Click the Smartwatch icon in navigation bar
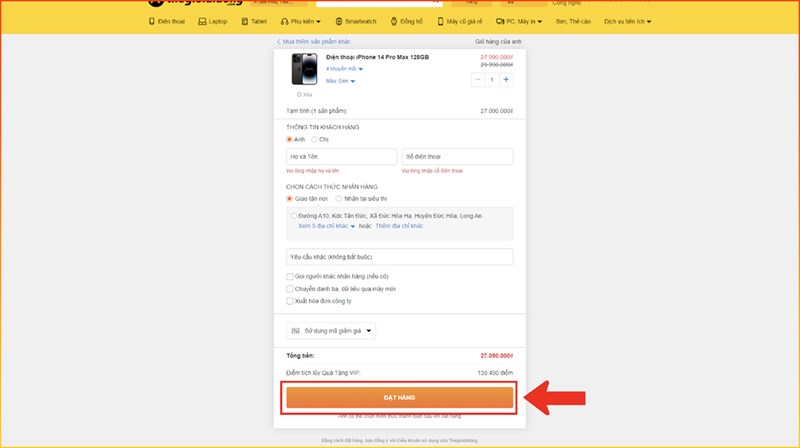800x448 pixels. pyautogui.click(x=339, y=21)
